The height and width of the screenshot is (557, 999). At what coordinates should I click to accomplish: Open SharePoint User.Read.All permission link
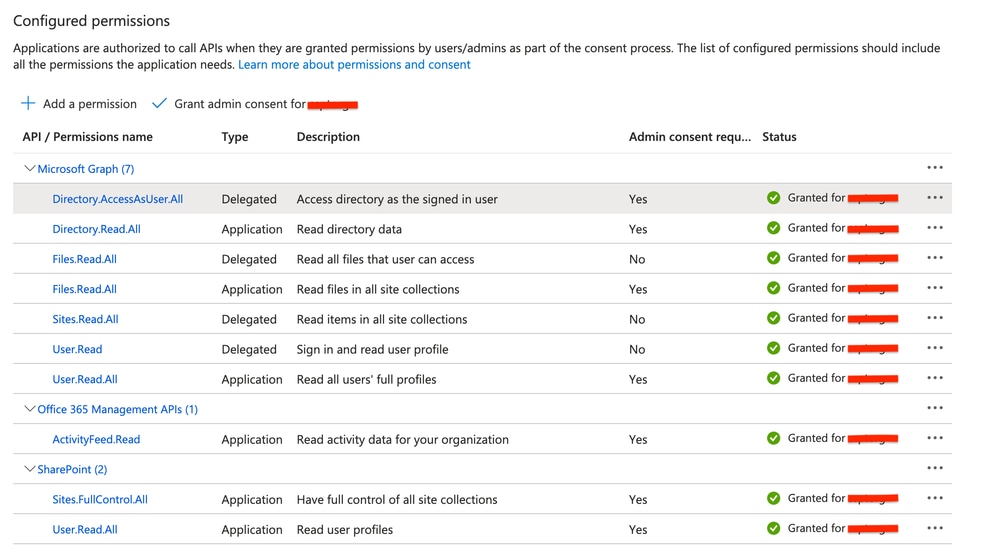85,529
